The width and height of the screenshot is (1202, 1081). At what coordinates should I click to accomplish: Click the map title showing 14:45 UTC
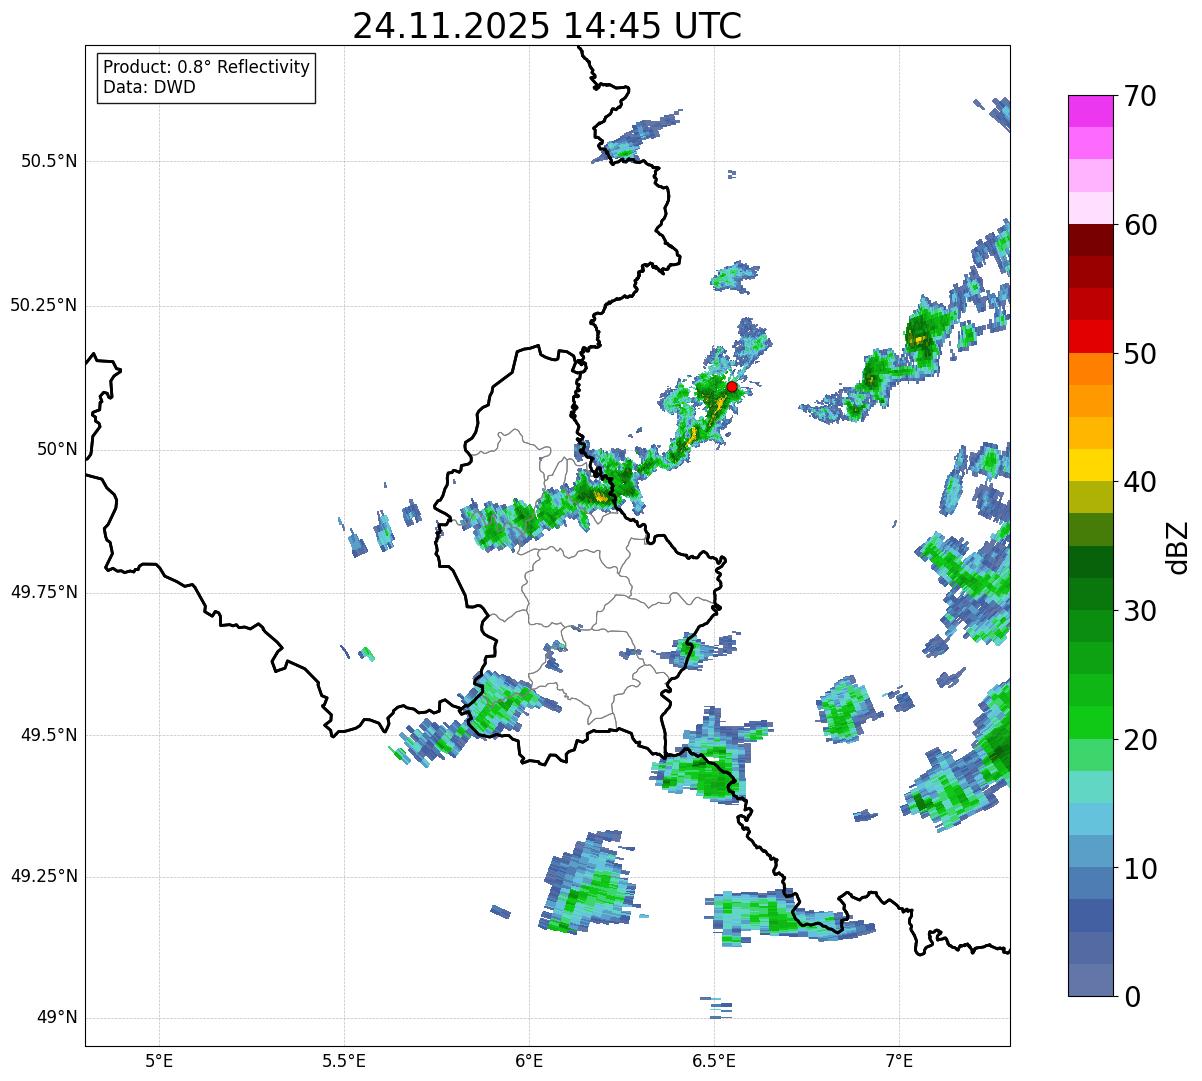(547, 26)
